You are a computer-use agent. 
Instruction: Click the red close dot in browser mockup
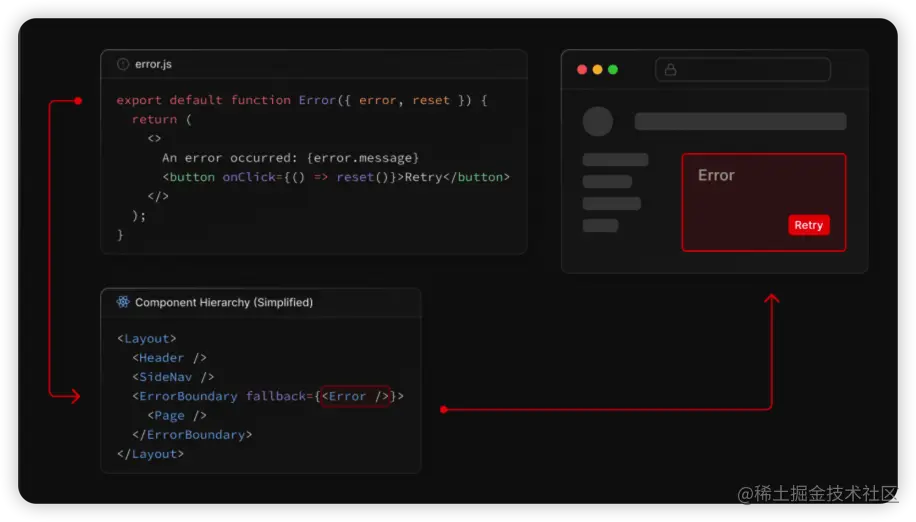tap(582, 69)
